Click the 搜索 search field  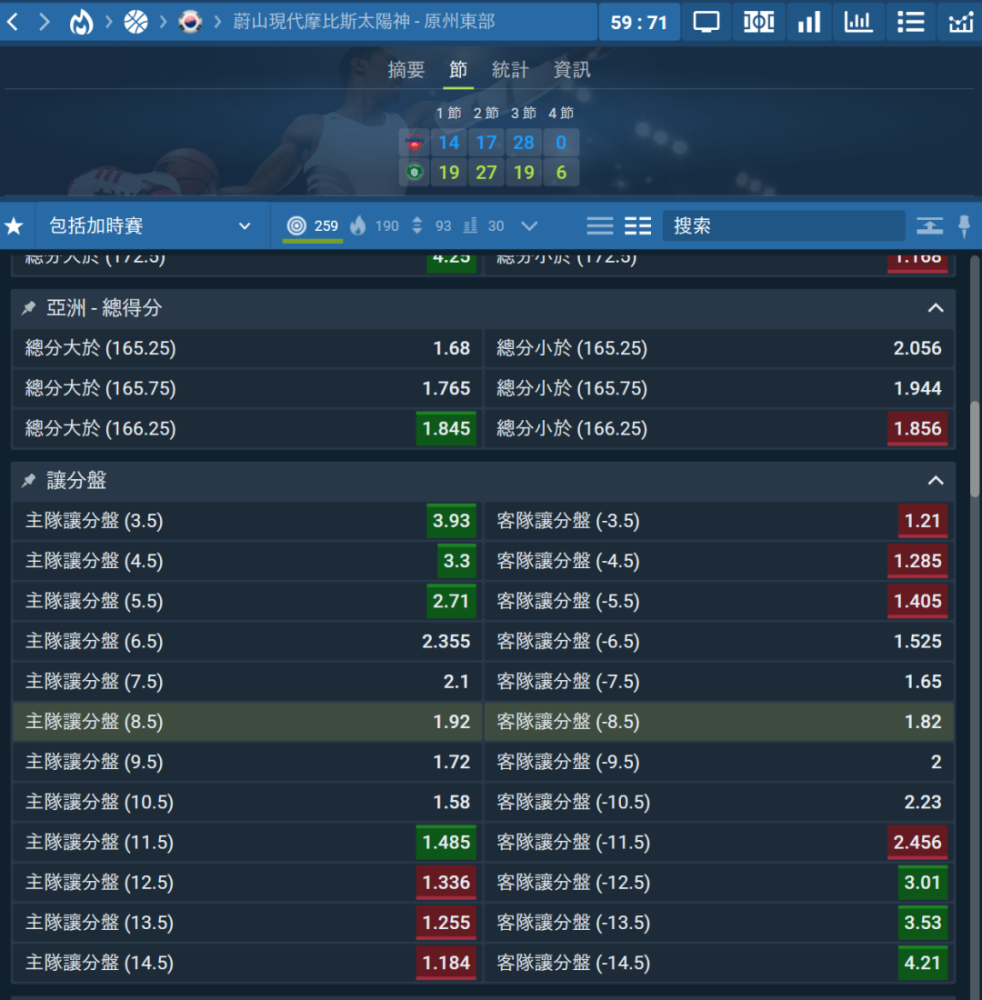(783, 226)
